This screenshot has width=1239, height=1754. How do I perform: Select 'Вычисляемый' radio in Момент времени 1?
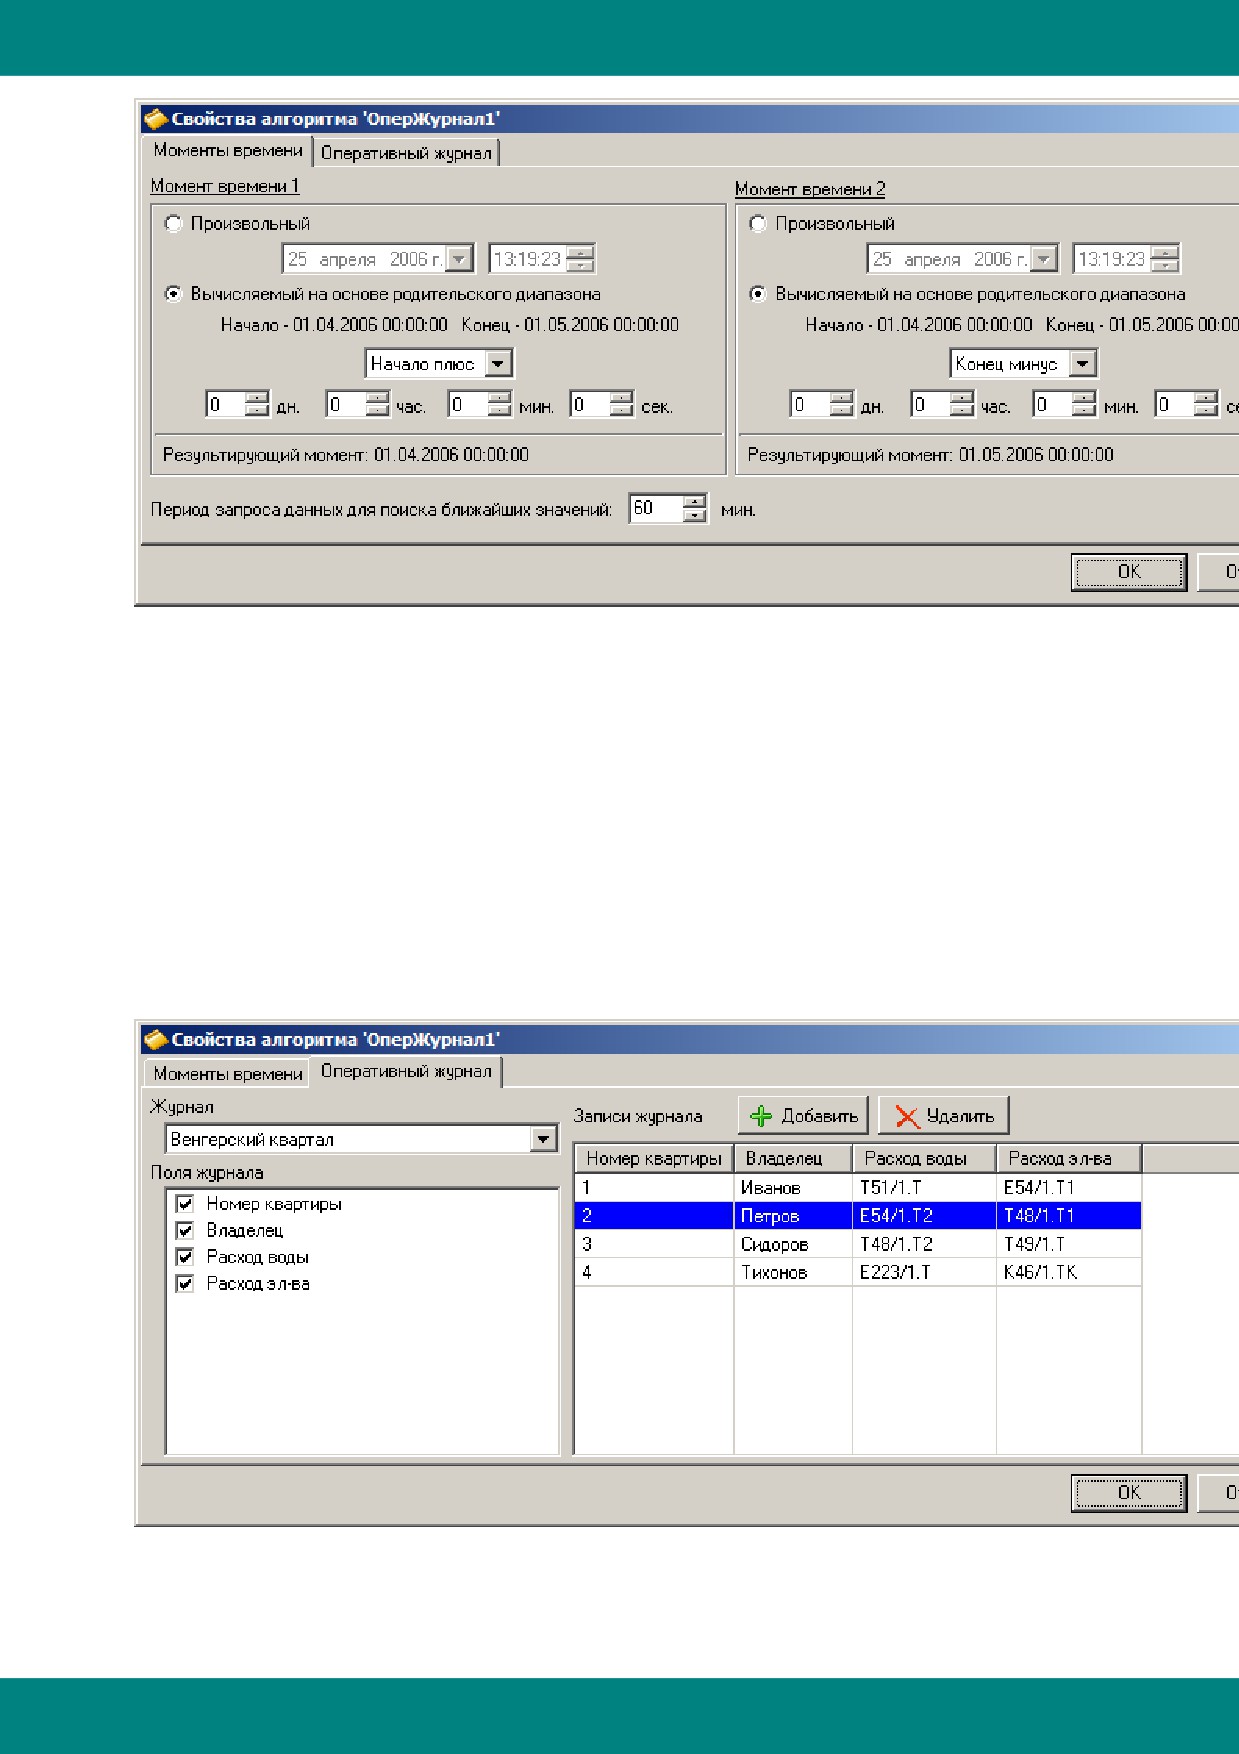[x=174, y=294]
